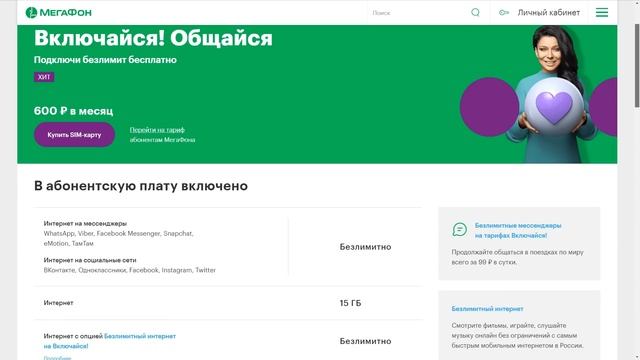Click the search magnifier icon
Screen dimensions: 640x360
pos(475,12)
